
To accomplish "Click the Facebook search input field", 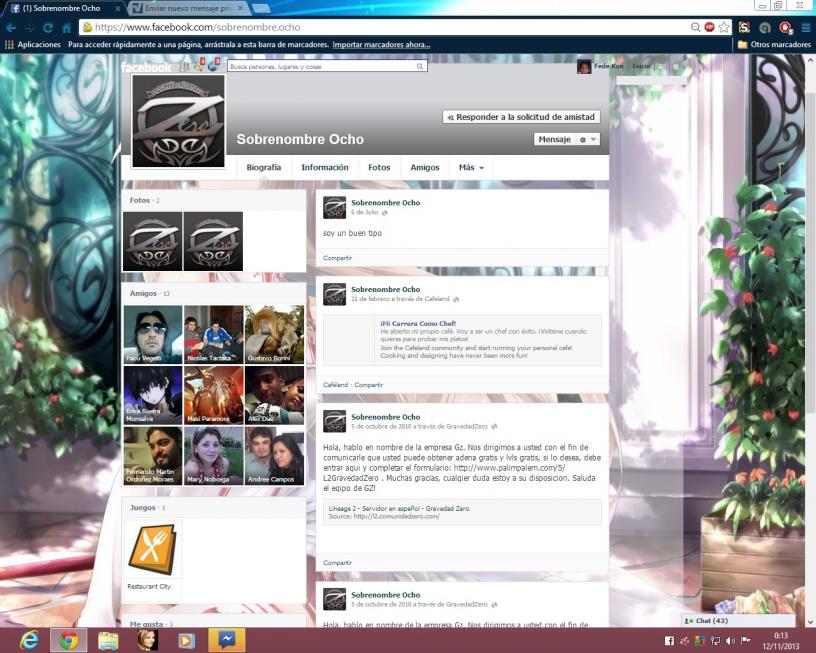I will (327, 67).
